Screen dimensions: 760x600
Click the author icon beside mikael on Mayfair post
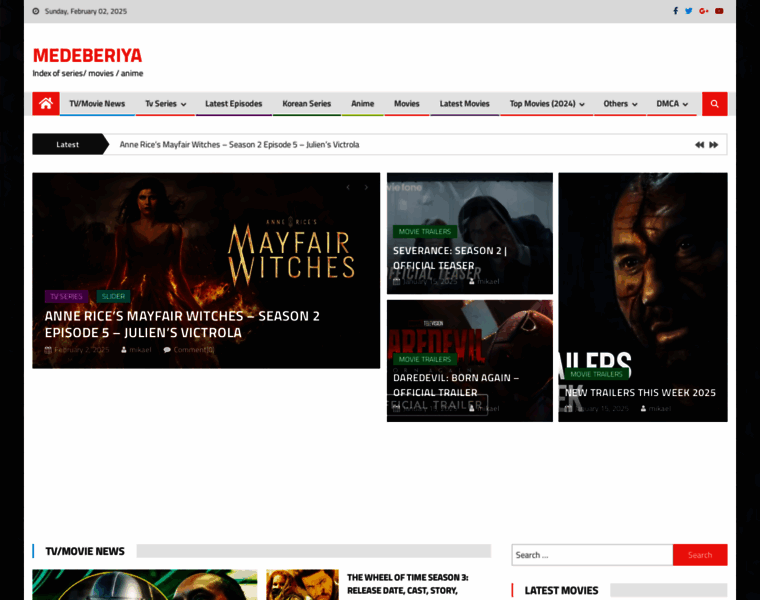point(124,349)
